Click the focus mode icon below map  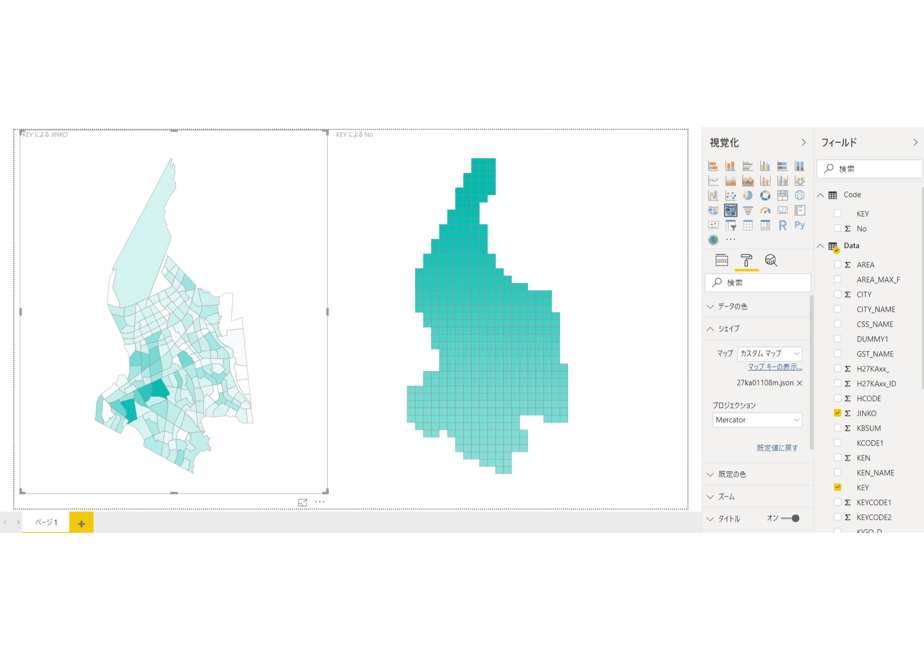(302, 503)
